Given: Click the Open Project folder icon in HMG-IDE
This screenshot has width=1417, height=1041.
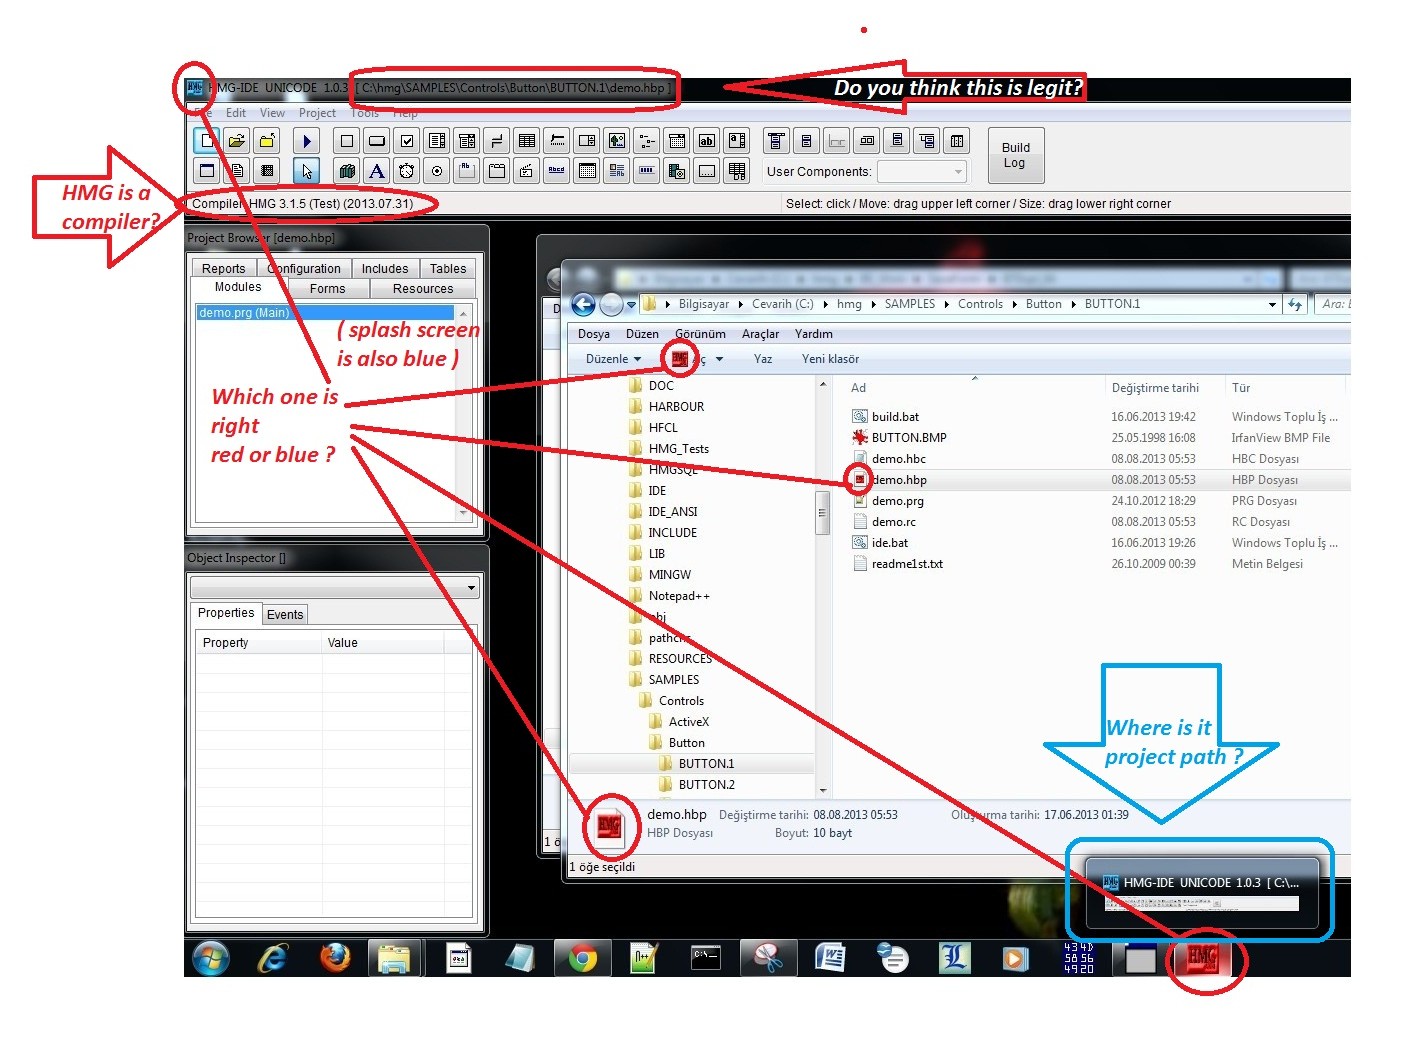Looking at the screenshot, I should (237, 141).
